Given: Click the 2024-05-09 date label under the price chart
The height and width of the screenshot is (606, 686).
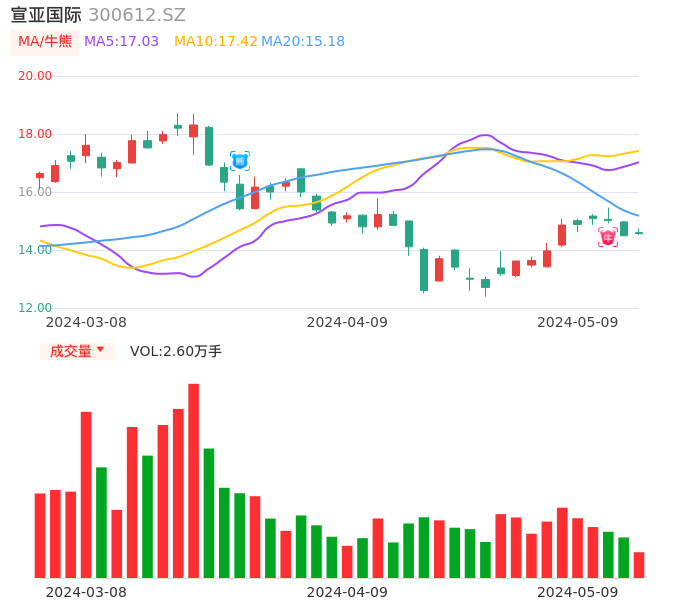Looking at the screenshot, I should pos(578,322).
